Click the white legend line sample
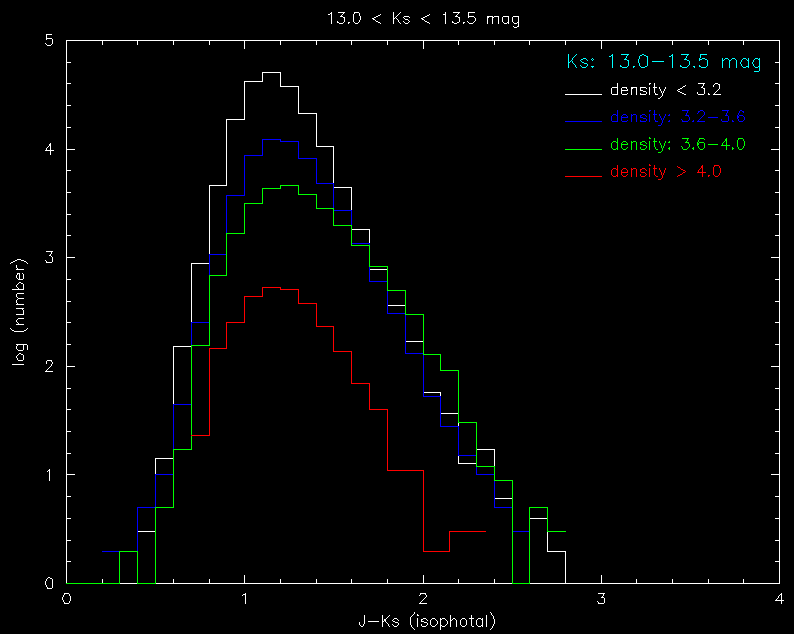This screenshot has height=634, width=794. [x=584, y=94]
